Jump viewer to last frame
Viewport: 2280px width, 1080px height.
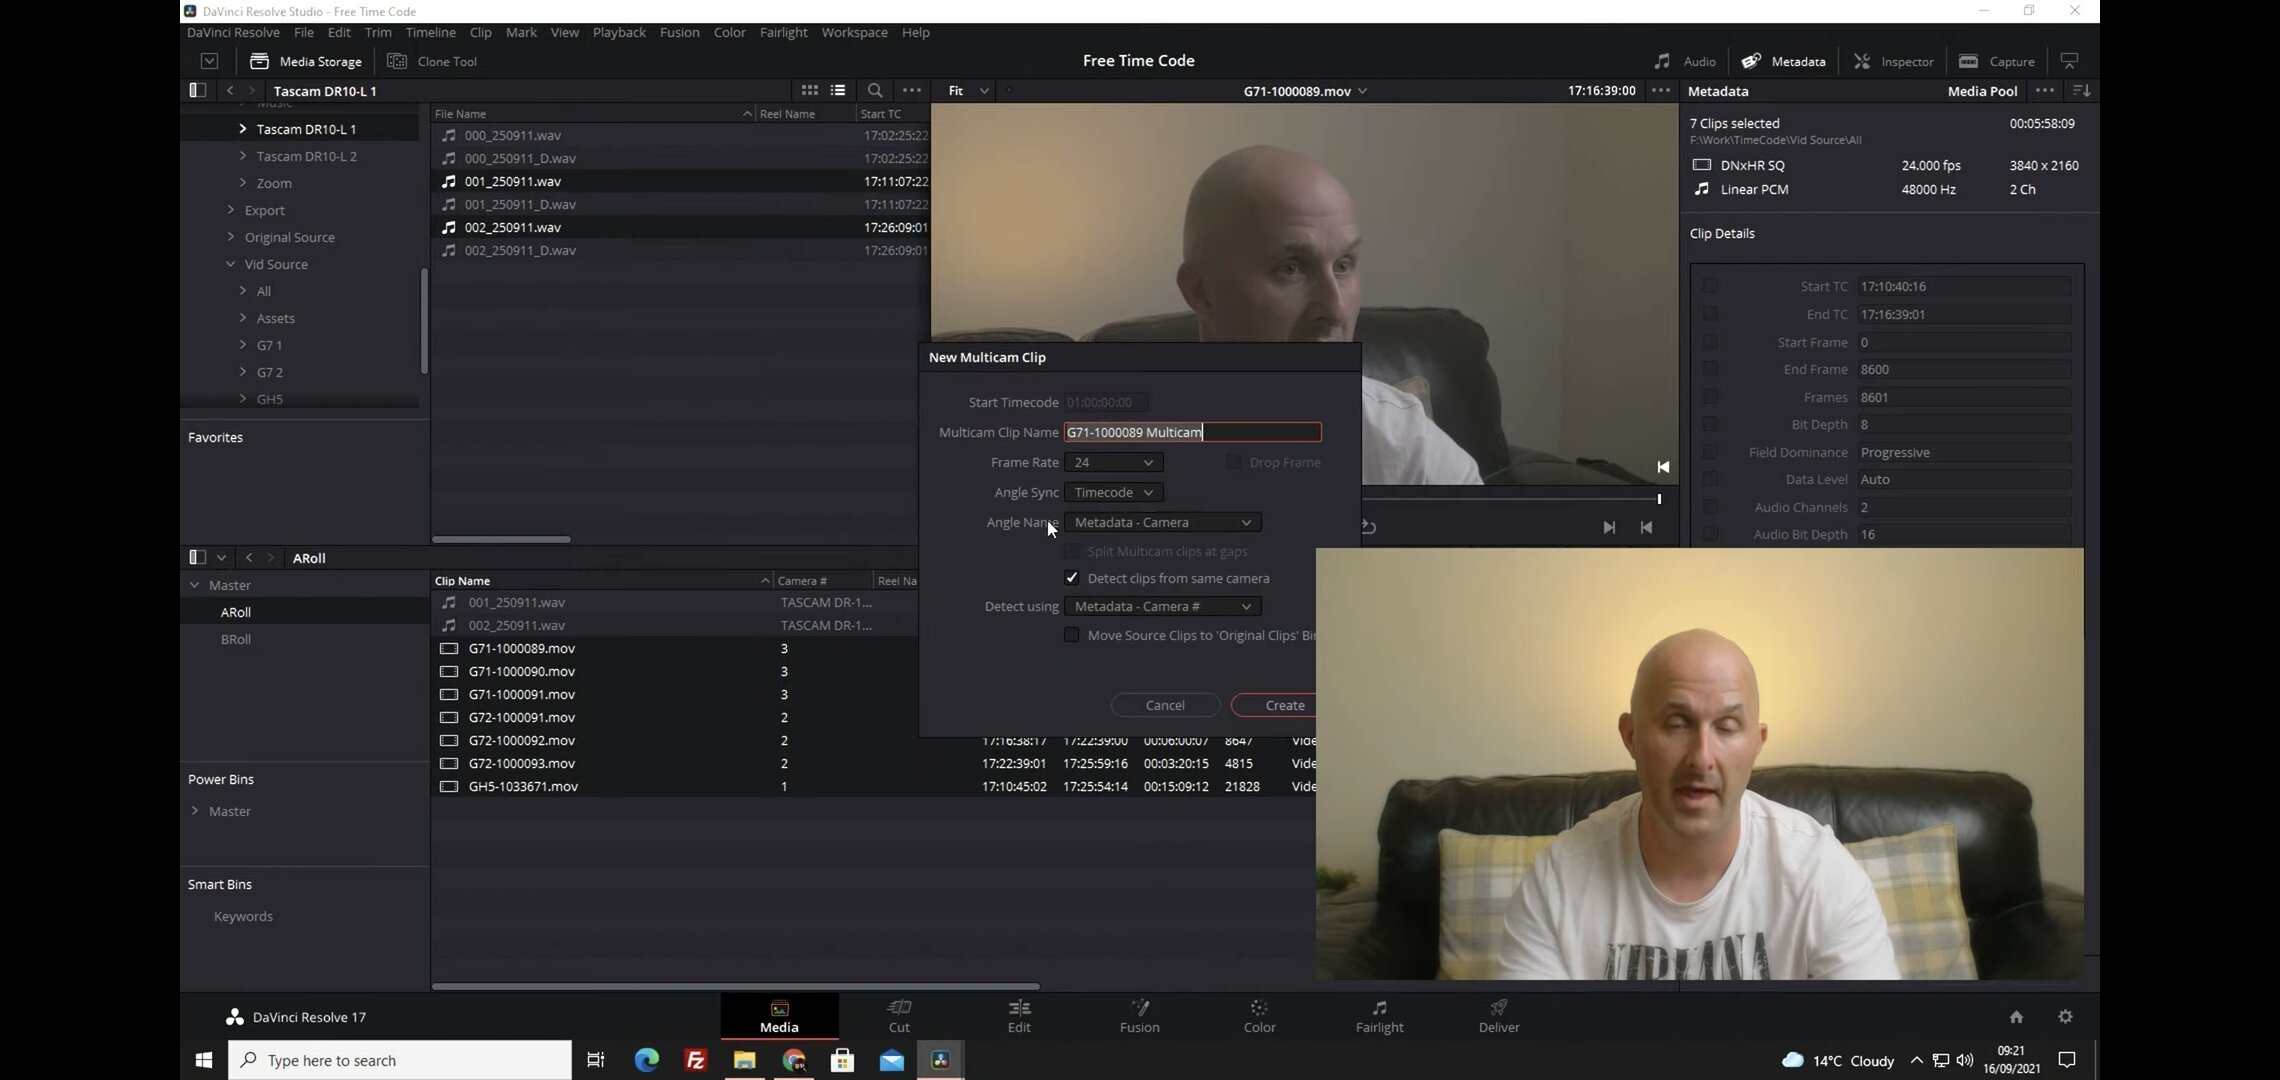click(x=1609, y=527)
